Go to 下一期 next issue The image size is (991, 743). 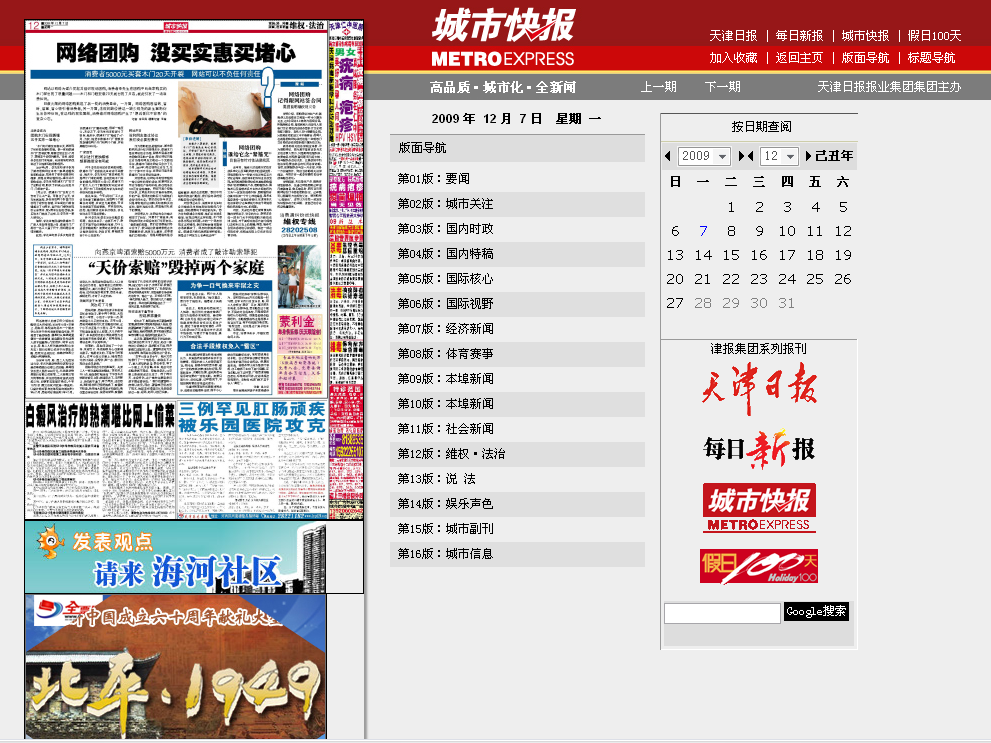coord(722,87)
